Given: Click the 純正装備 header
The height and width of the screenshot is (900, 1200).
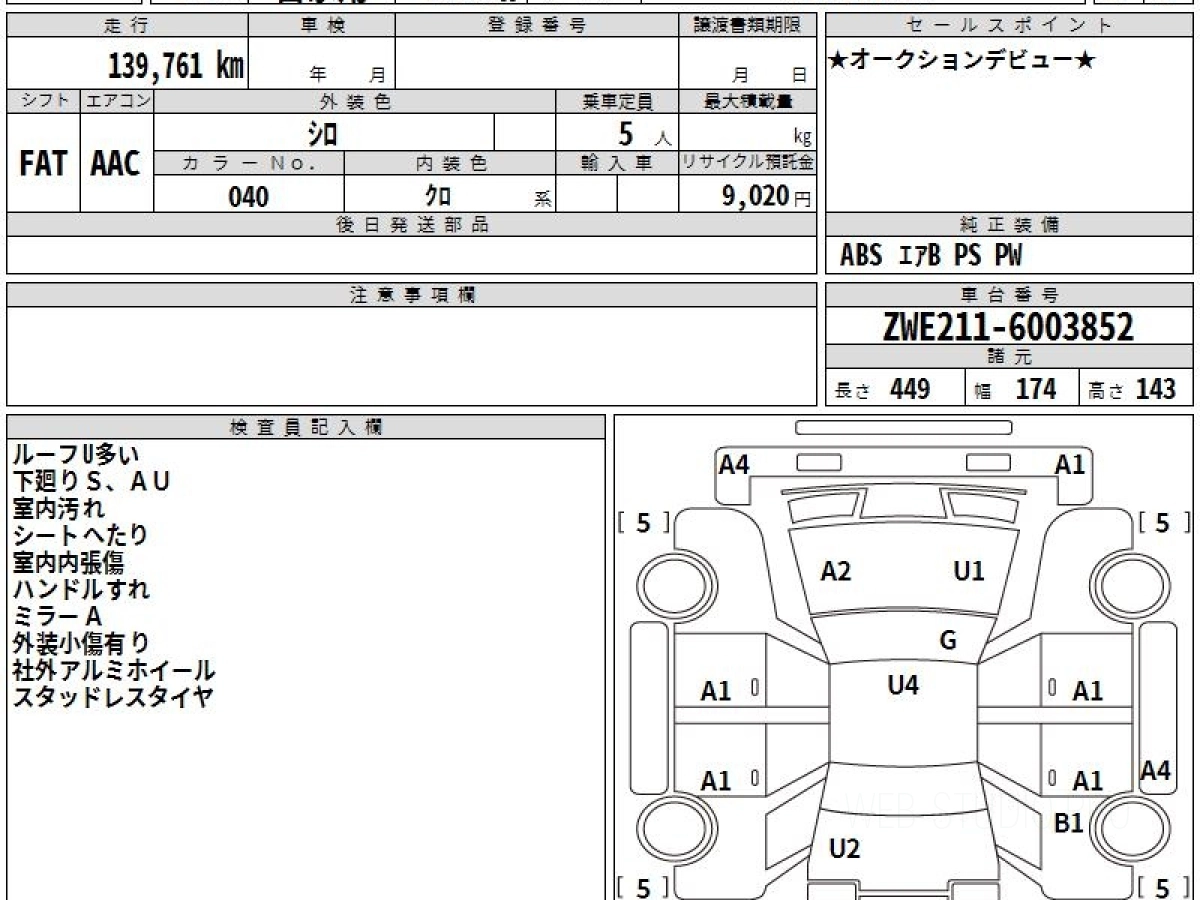Looking at the screenshot, I should (x=1009, y=225).
